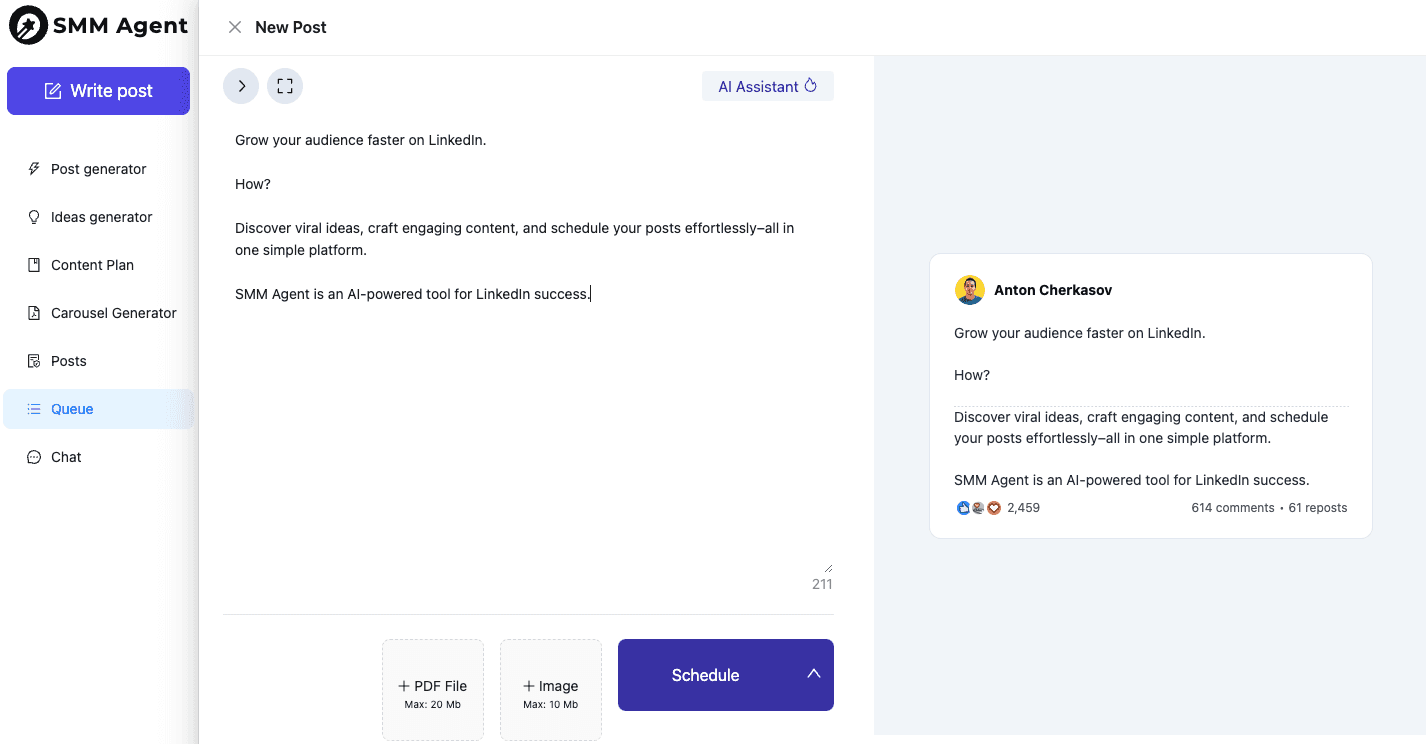1426x744 pixels.
Task: Open the Content Plan menu item
Action: coord(92,265)
